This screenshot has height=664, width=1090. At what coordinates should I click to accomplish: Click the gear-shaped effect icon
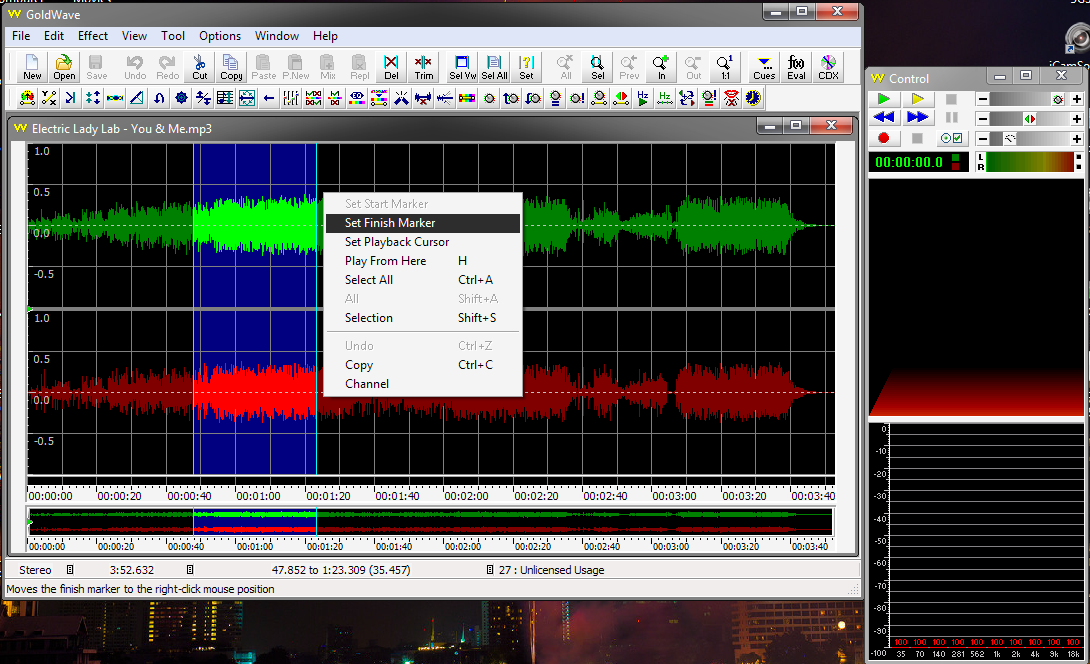tap(181, 98)
